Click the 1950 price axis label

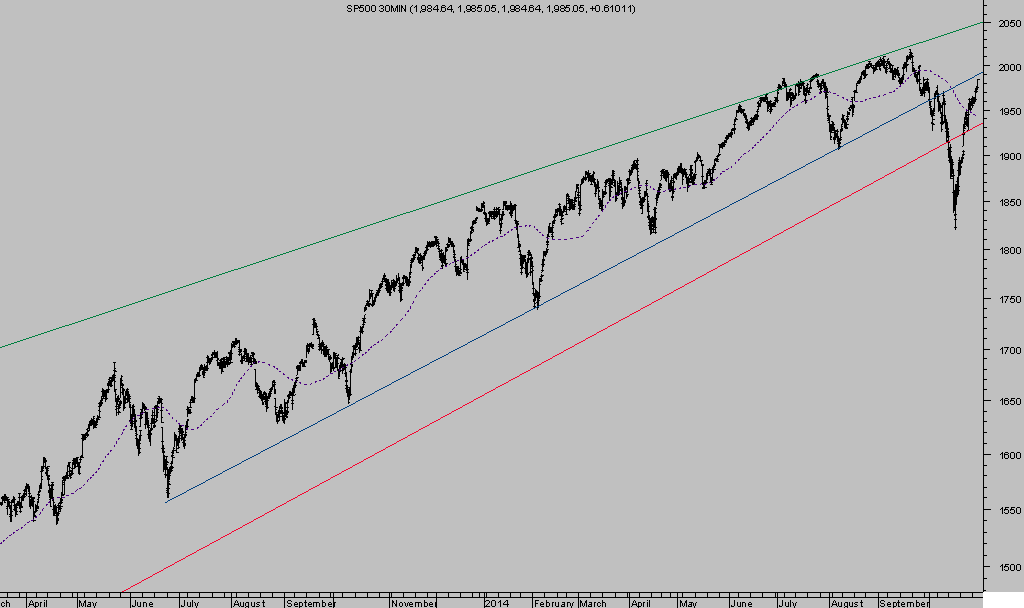point(1008,111)
